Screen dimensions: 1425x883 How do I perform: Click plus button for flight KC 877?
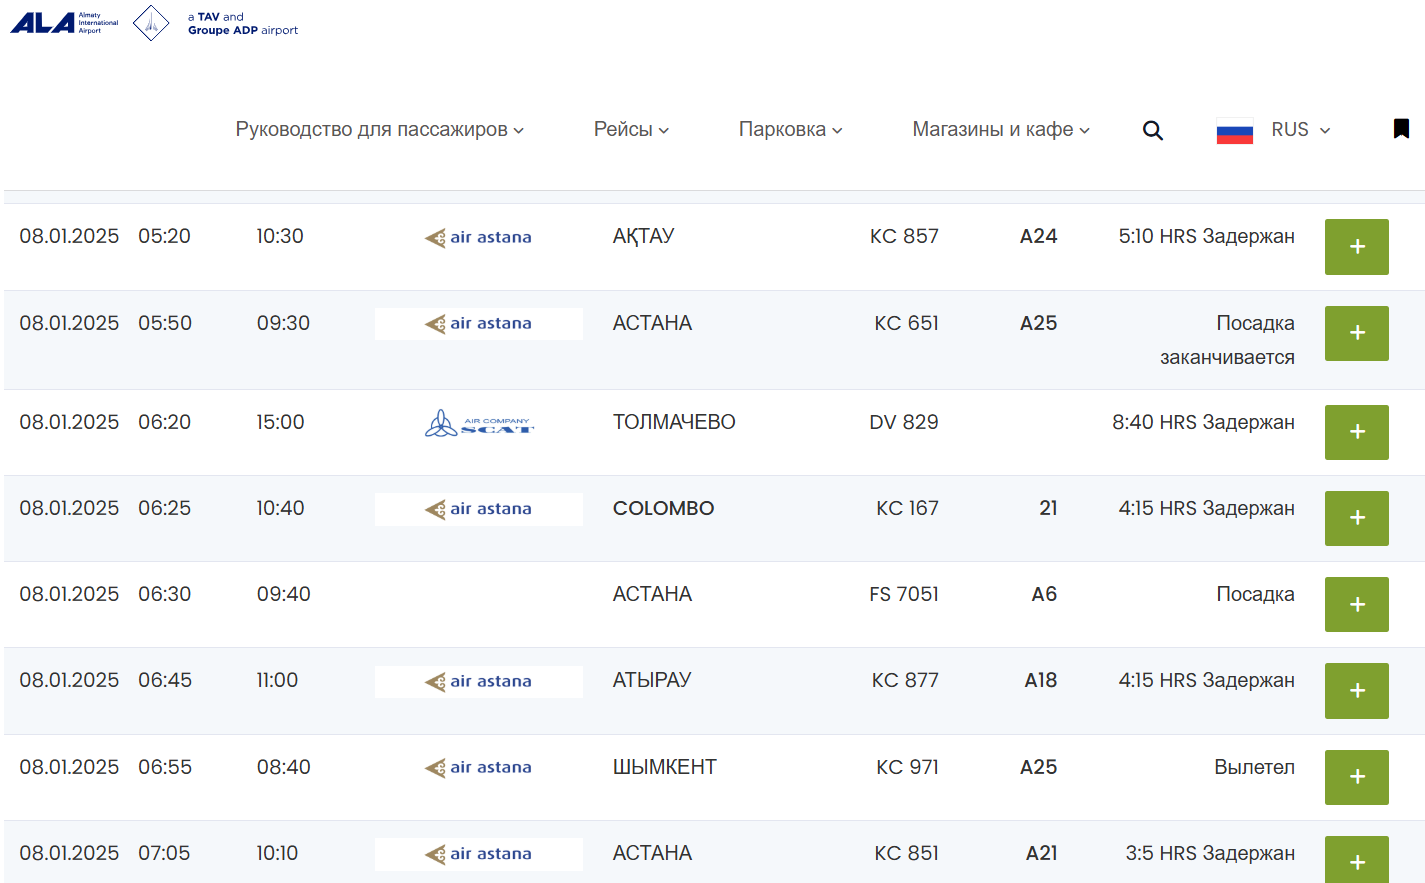[x=1356, y=691]
